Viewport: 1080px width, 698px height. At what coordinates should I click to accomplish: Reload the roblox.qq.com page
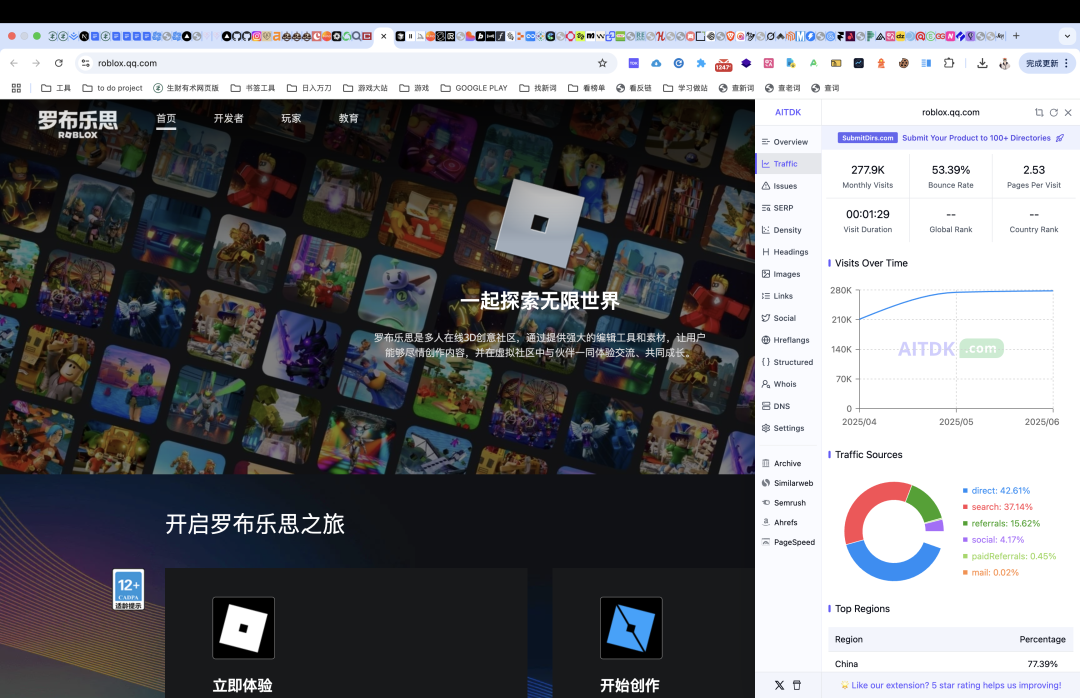coord(59,63)
